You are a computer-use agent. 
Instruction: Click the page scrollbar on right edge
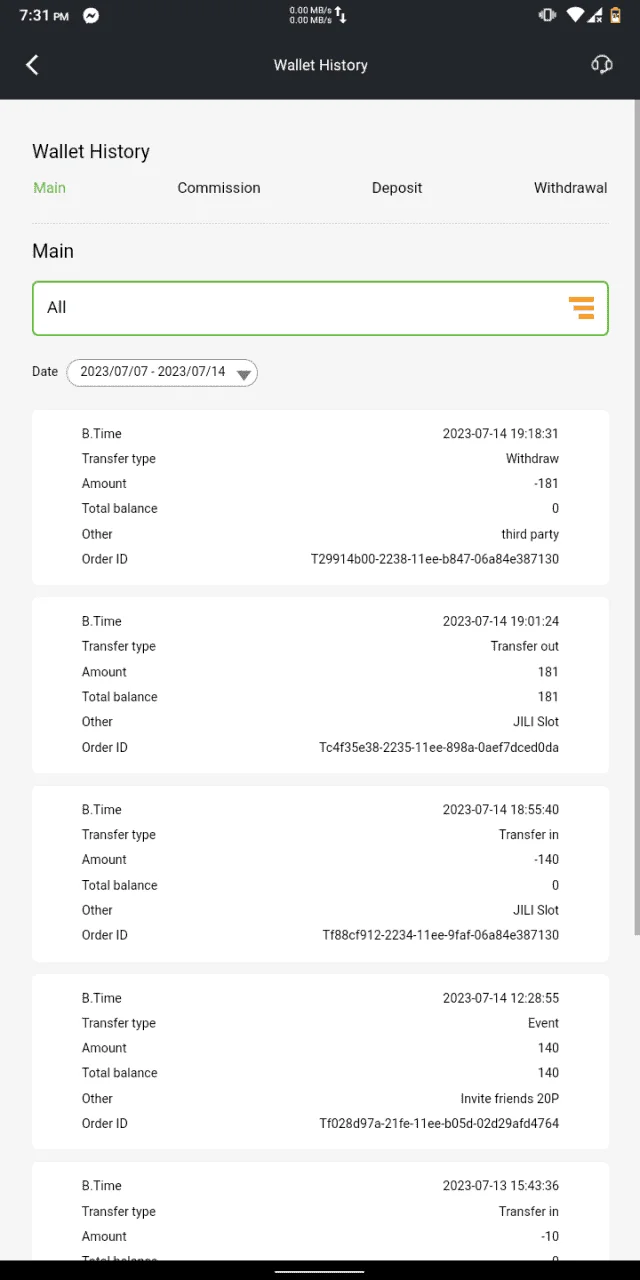point(636,520)
